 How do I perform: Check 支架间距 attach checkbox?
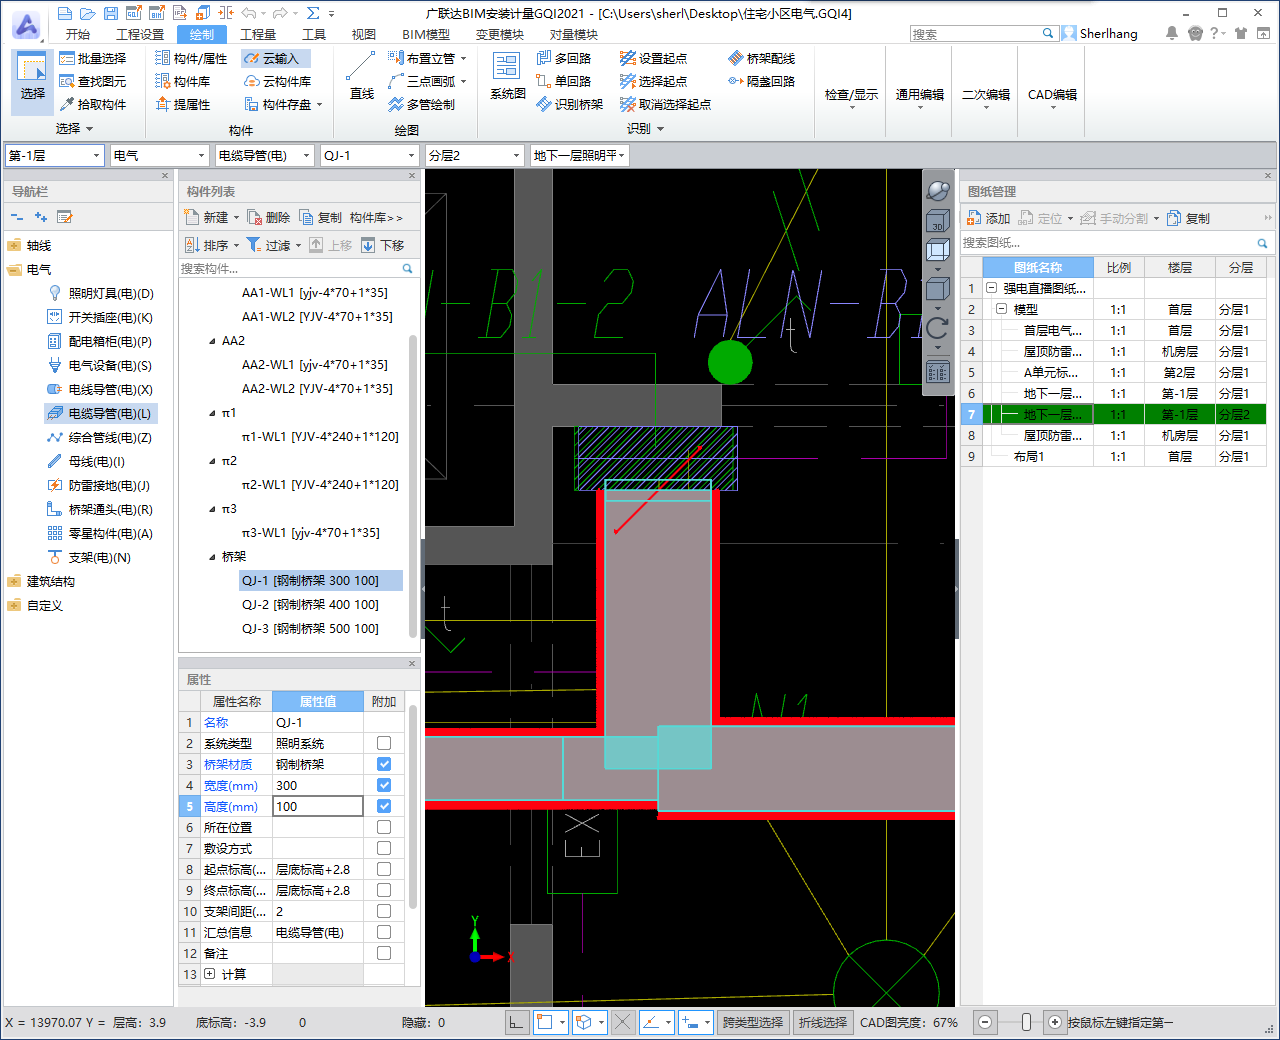click(384, 911)
